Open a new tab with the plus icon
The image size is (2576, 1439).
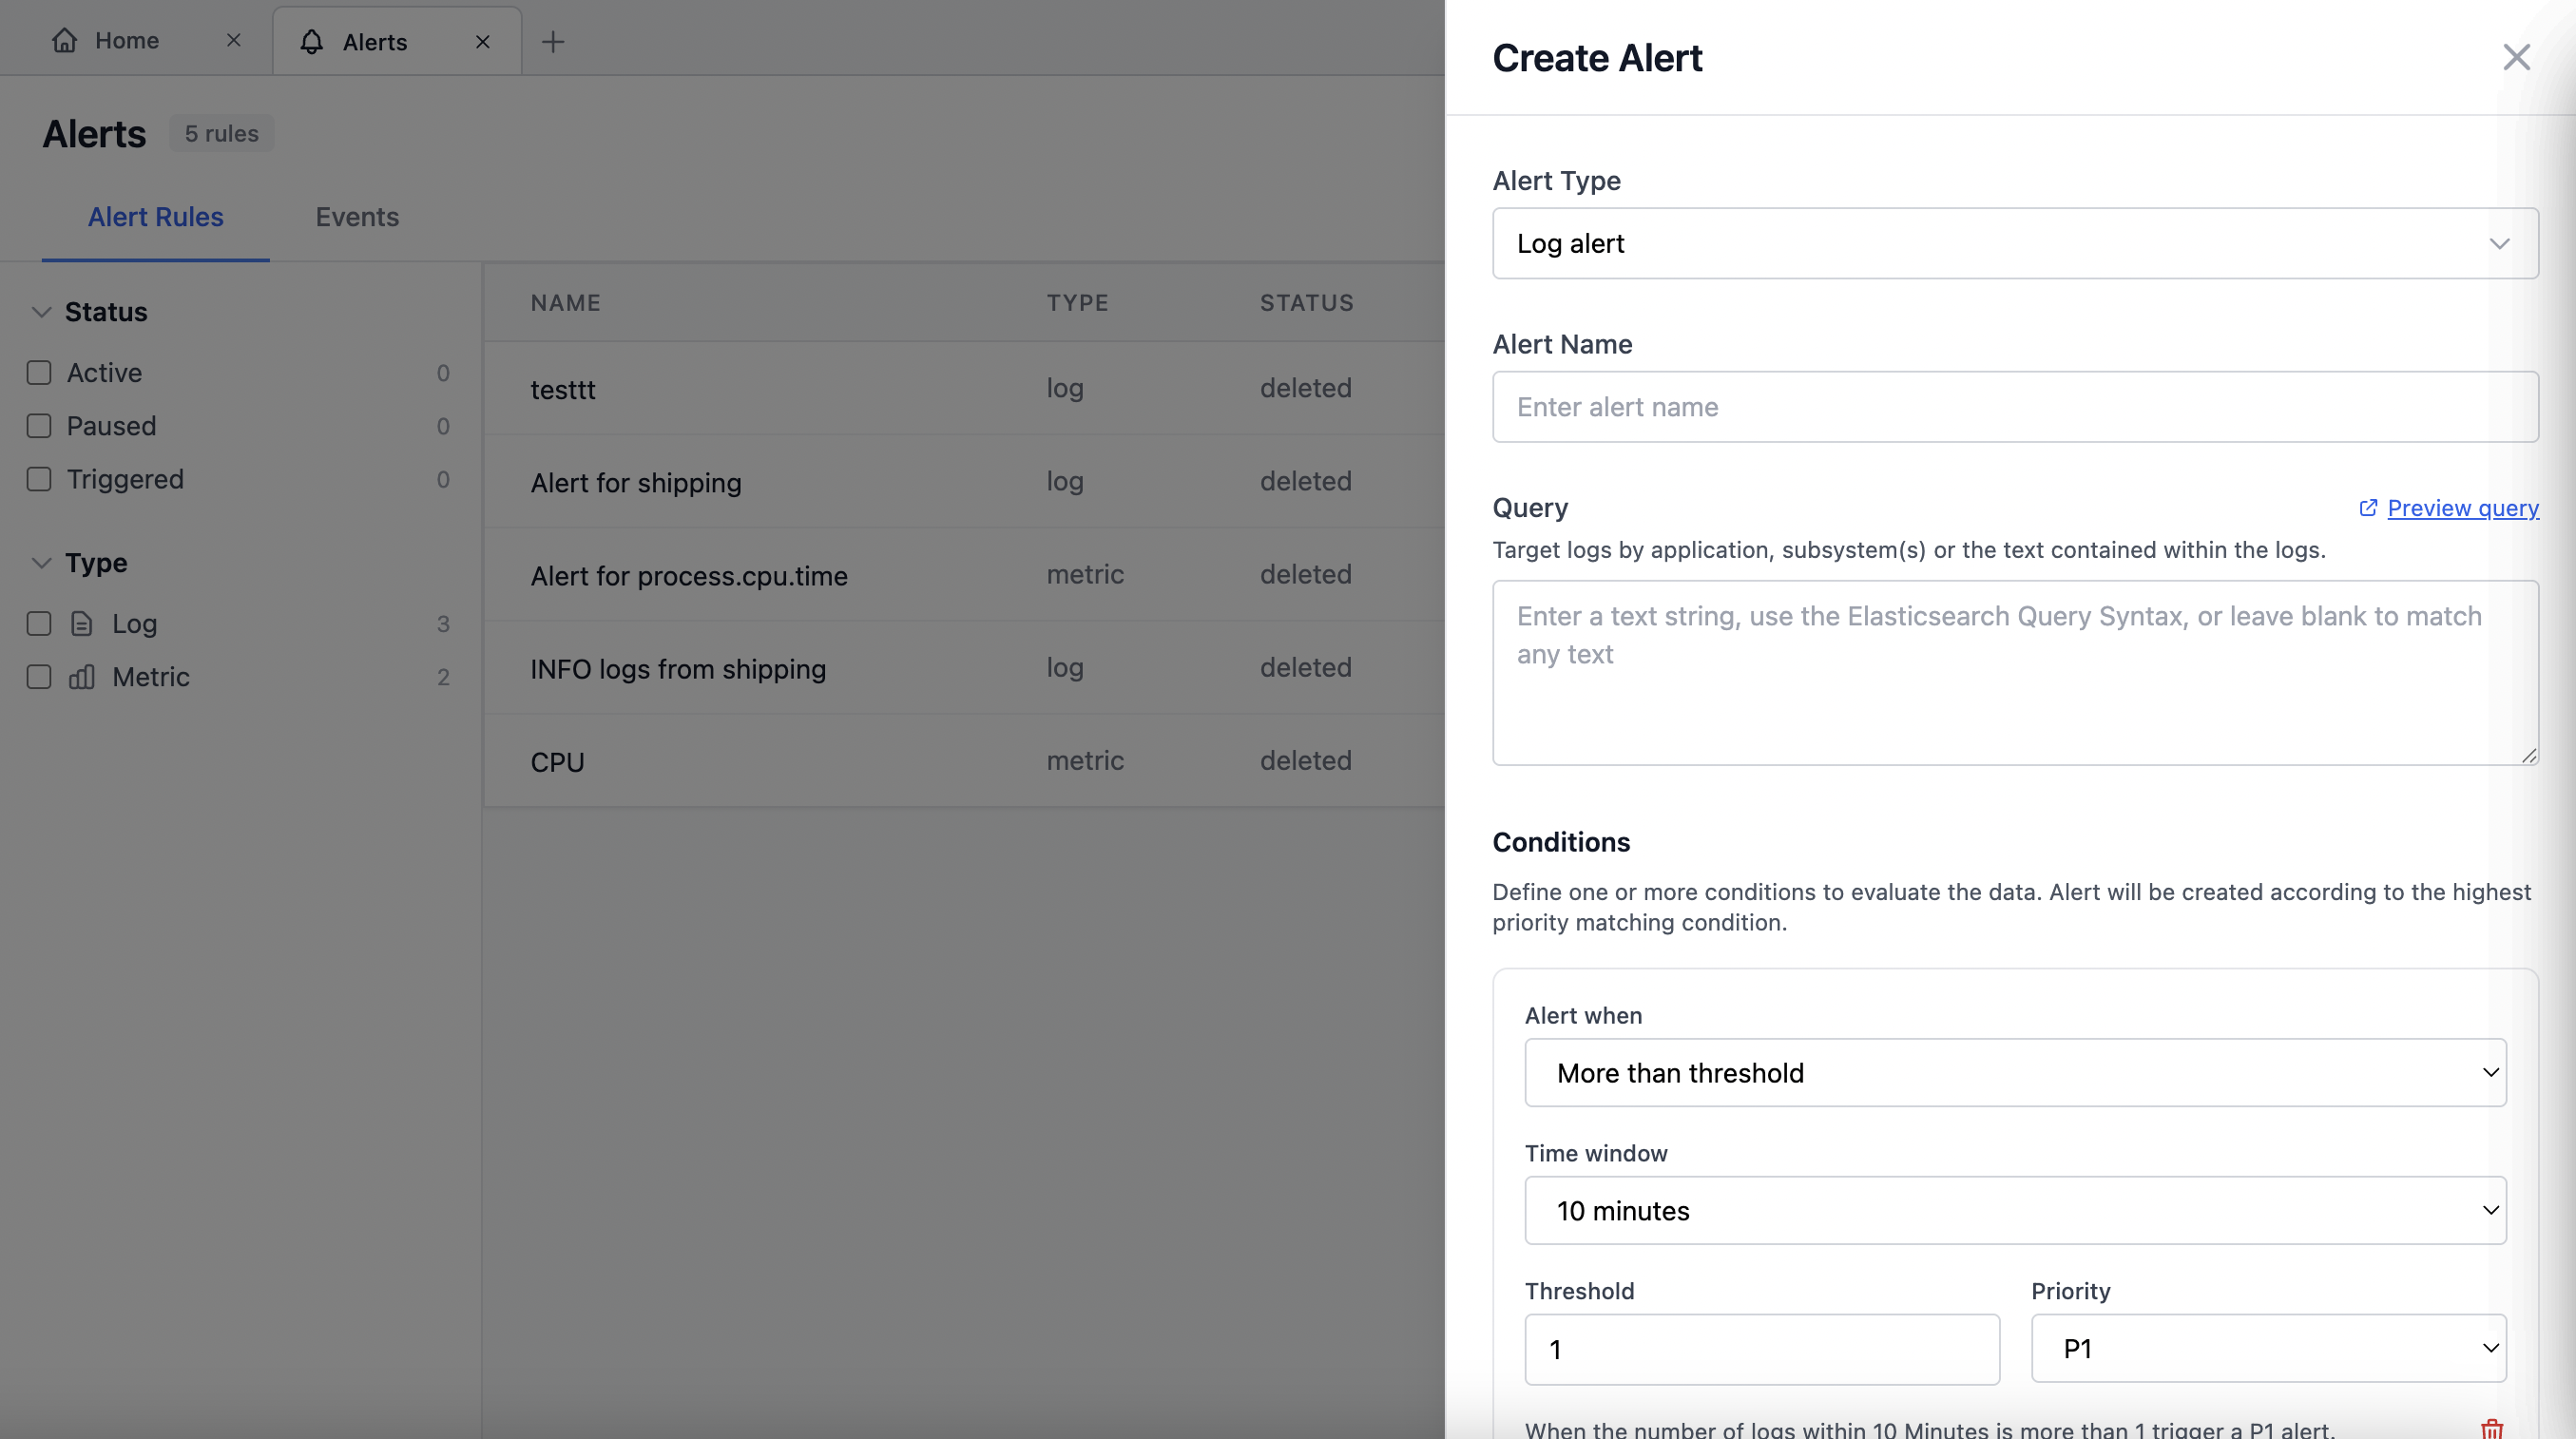pyautogui.click(x=553, y=41)
